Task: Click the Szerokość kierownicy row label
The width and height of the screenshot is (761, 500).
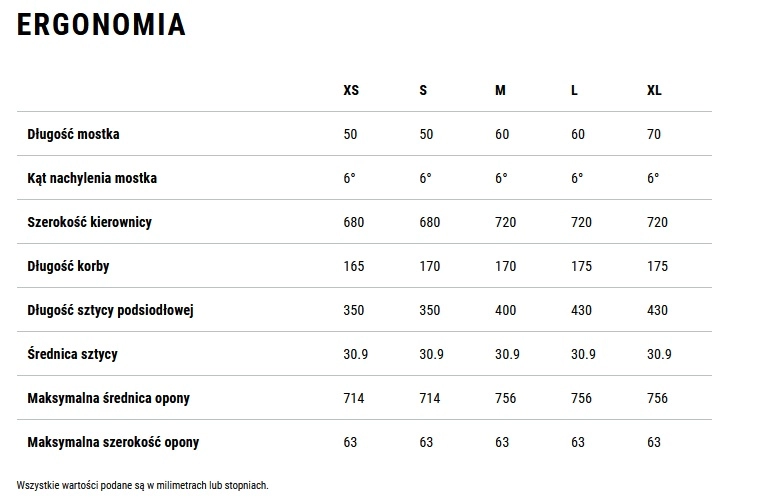Action: coord(90,222)
